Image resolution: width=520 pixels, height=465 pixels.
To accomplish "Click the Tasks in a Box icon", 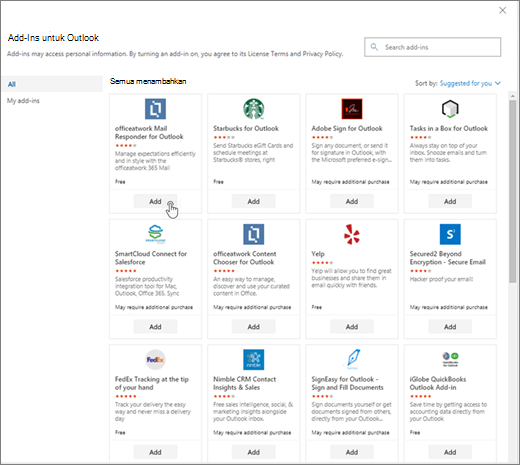I will 450,109.
